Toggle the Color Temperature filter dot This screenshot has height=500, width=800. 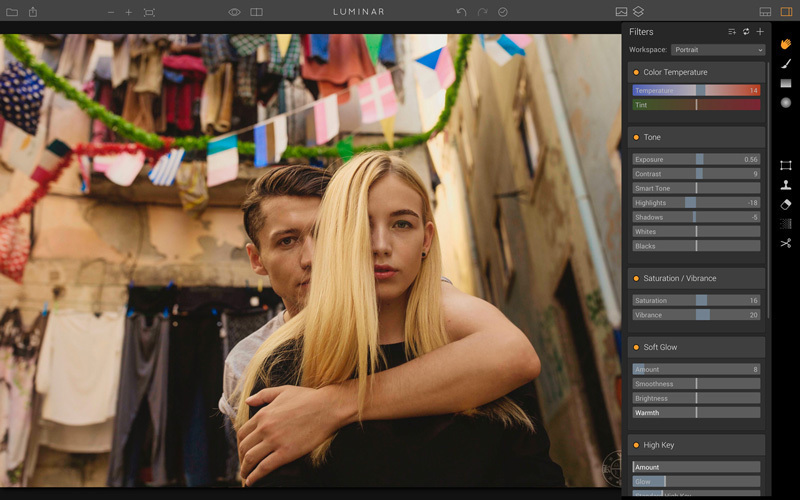636,72
